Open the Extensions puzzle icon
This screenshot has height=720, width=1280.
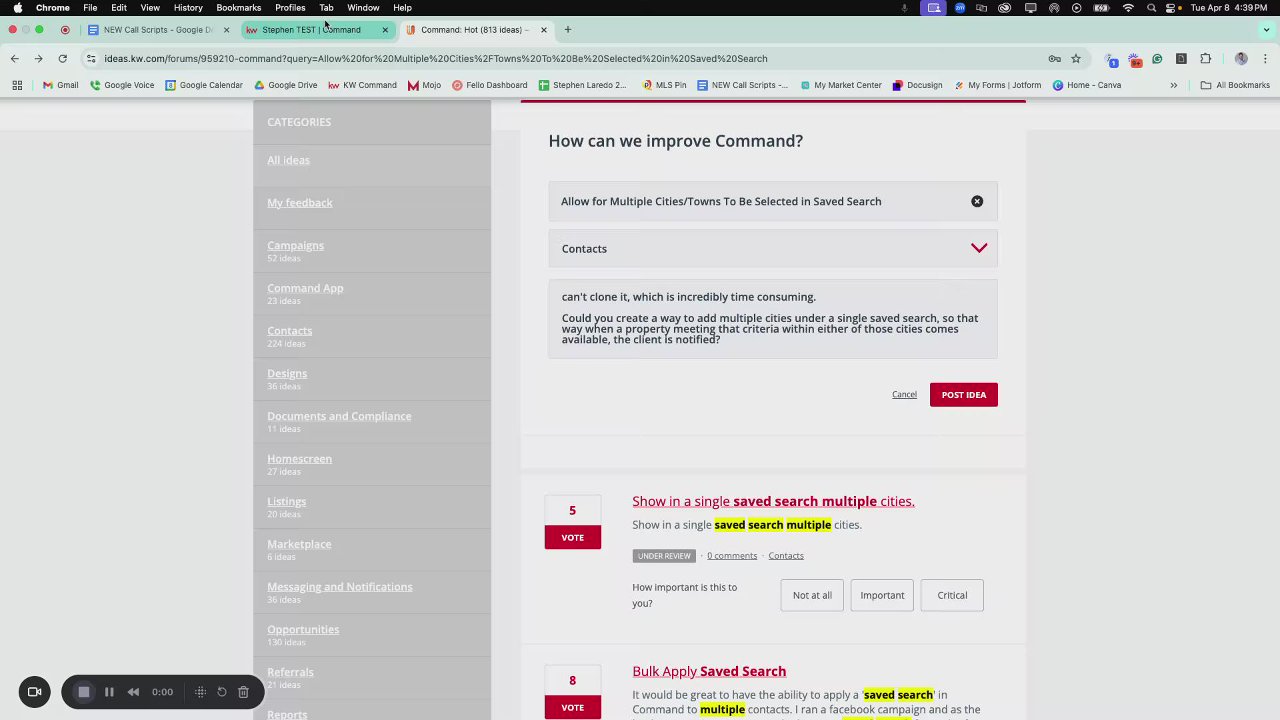click(1205, 59)
